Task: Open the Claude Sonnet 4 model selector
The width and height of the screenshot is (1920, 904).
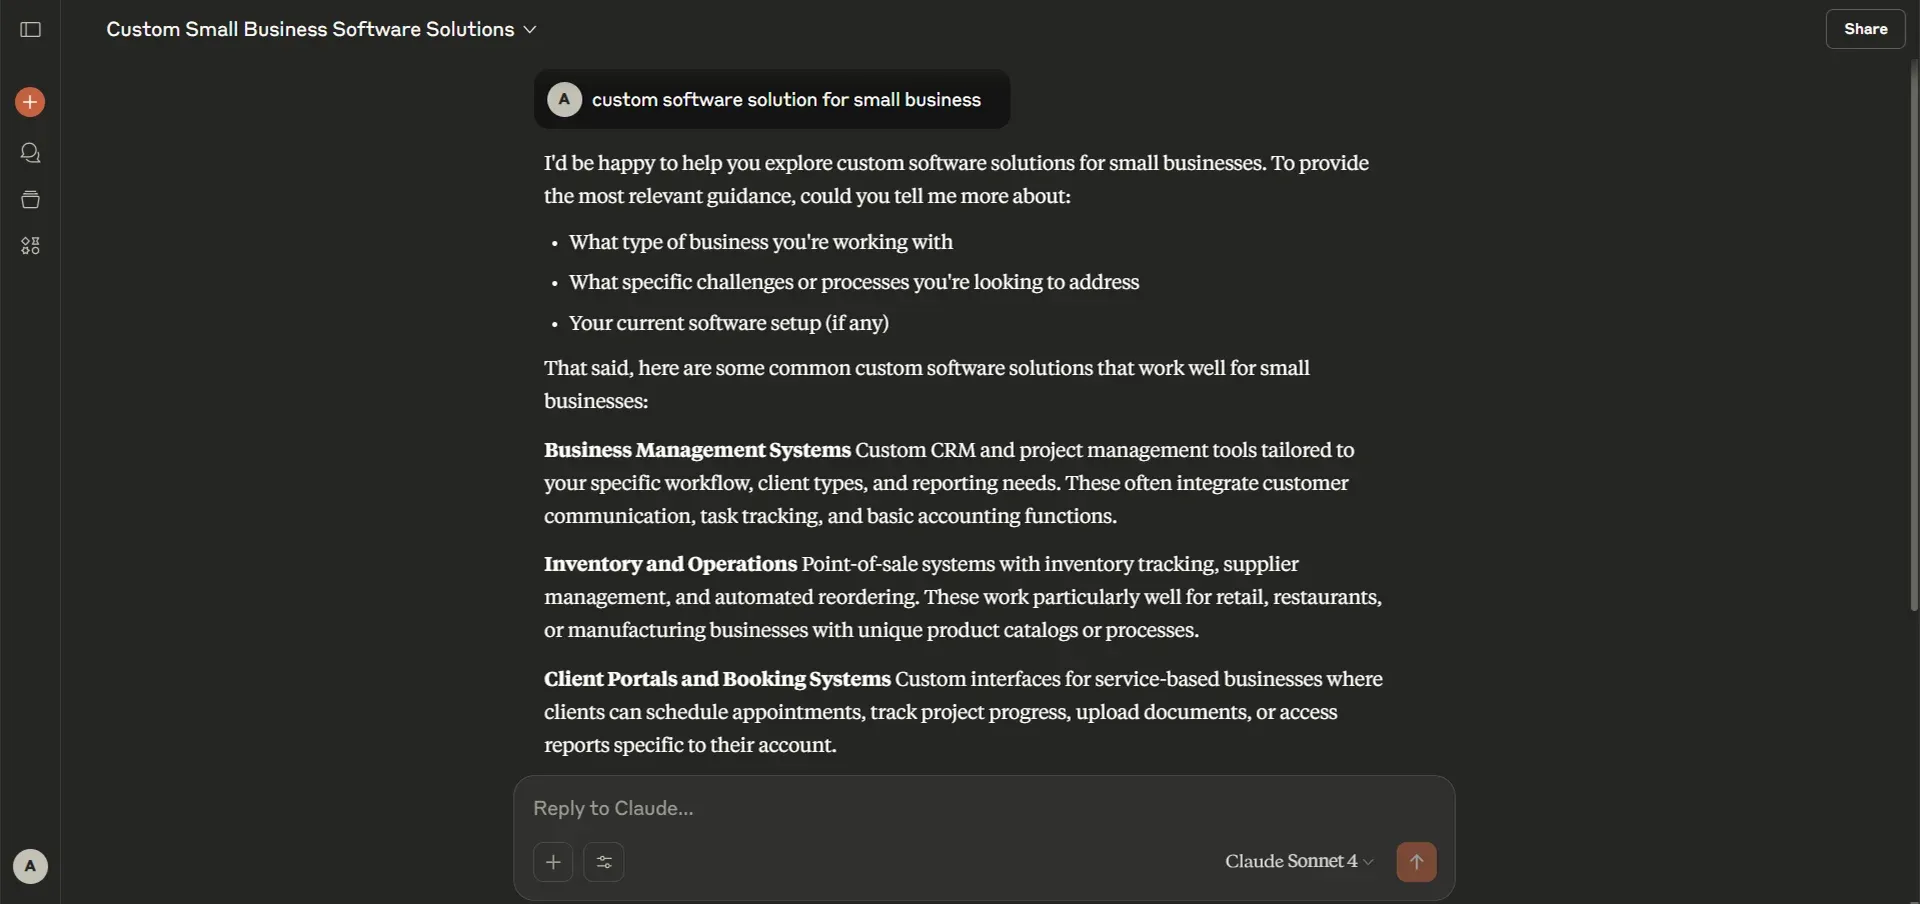Action: pyautogui.click(x=1299, y=861)
